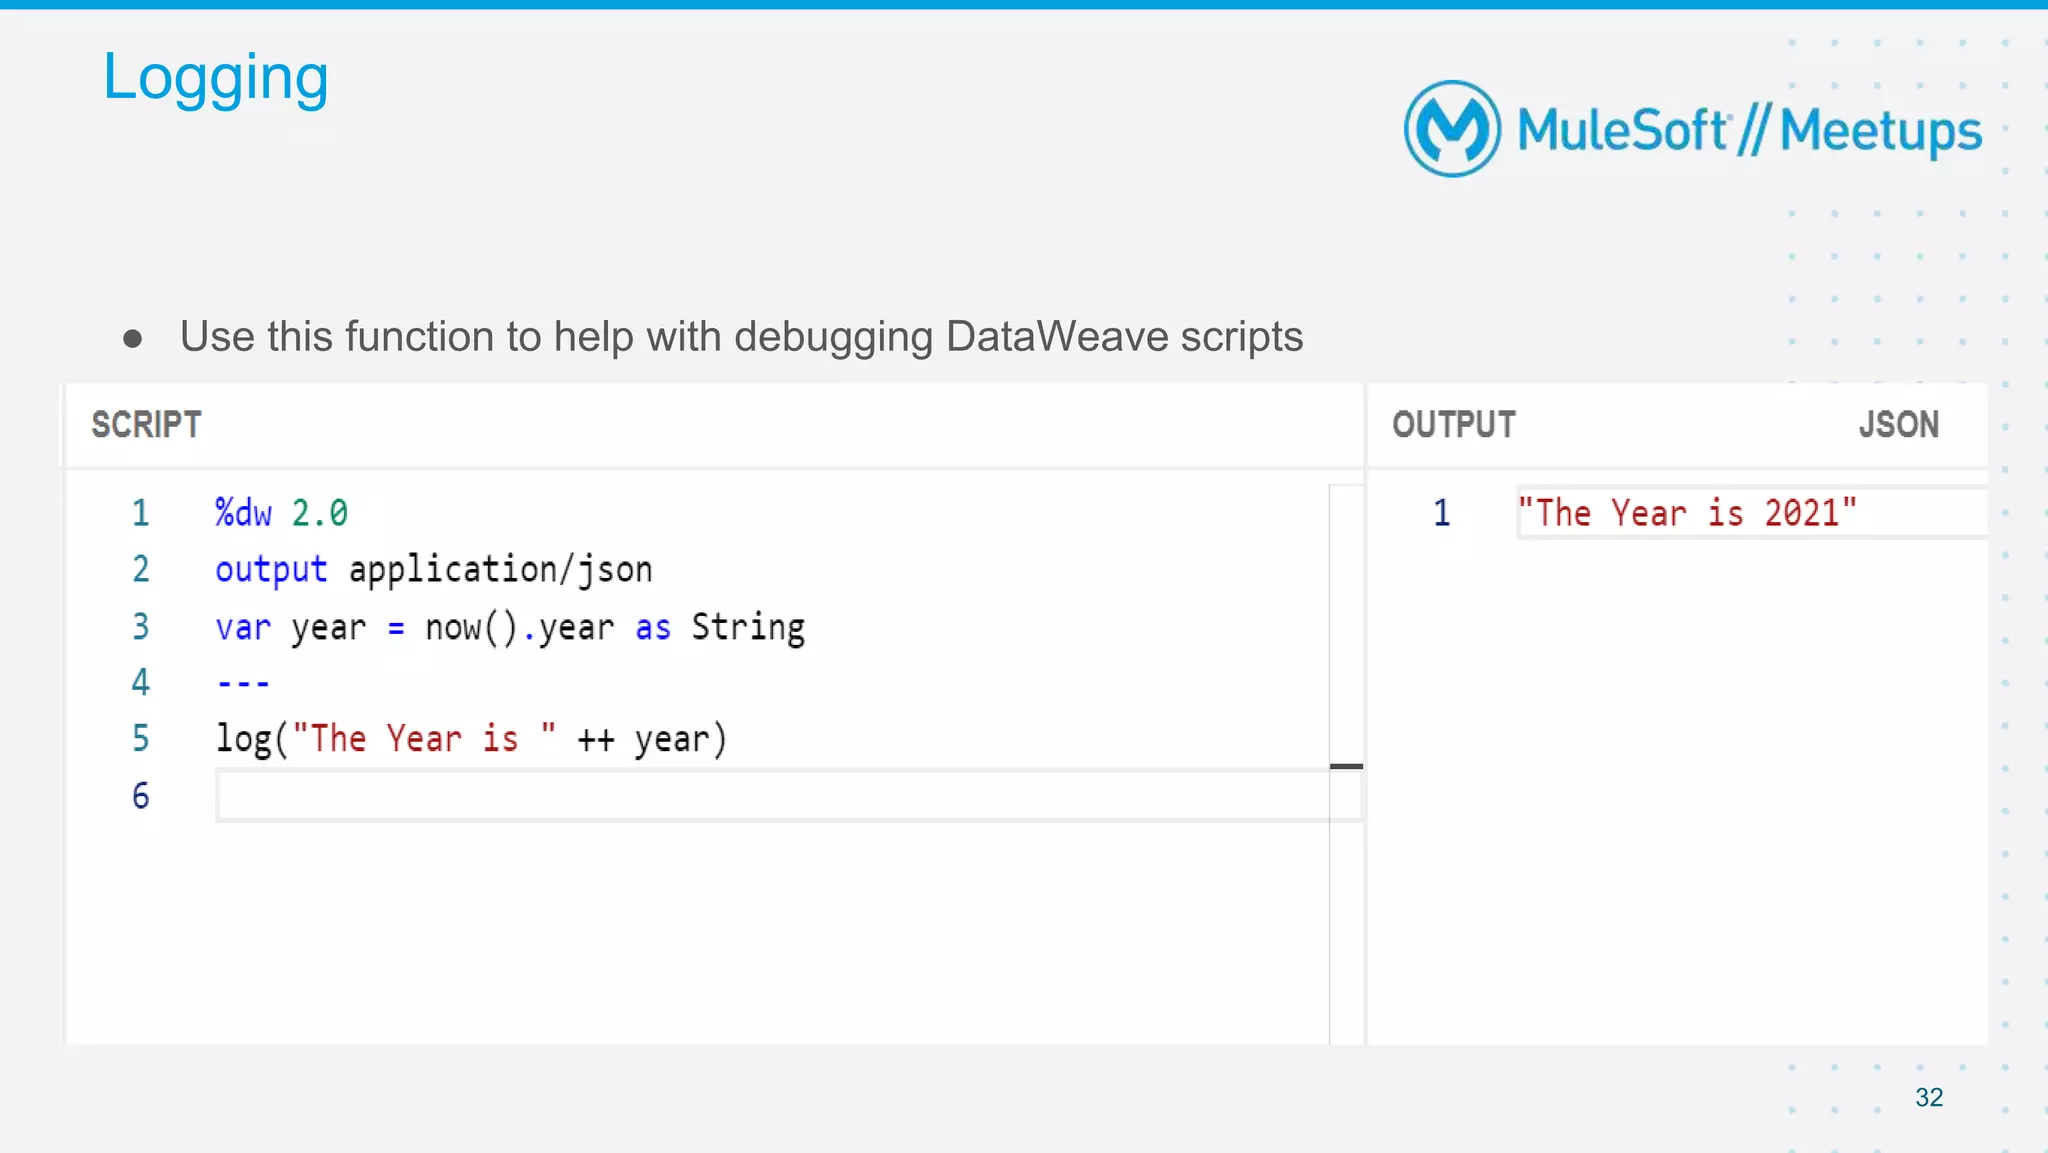
Task: Click the output "The Year is 2021" text
Action: [1686, 513]
